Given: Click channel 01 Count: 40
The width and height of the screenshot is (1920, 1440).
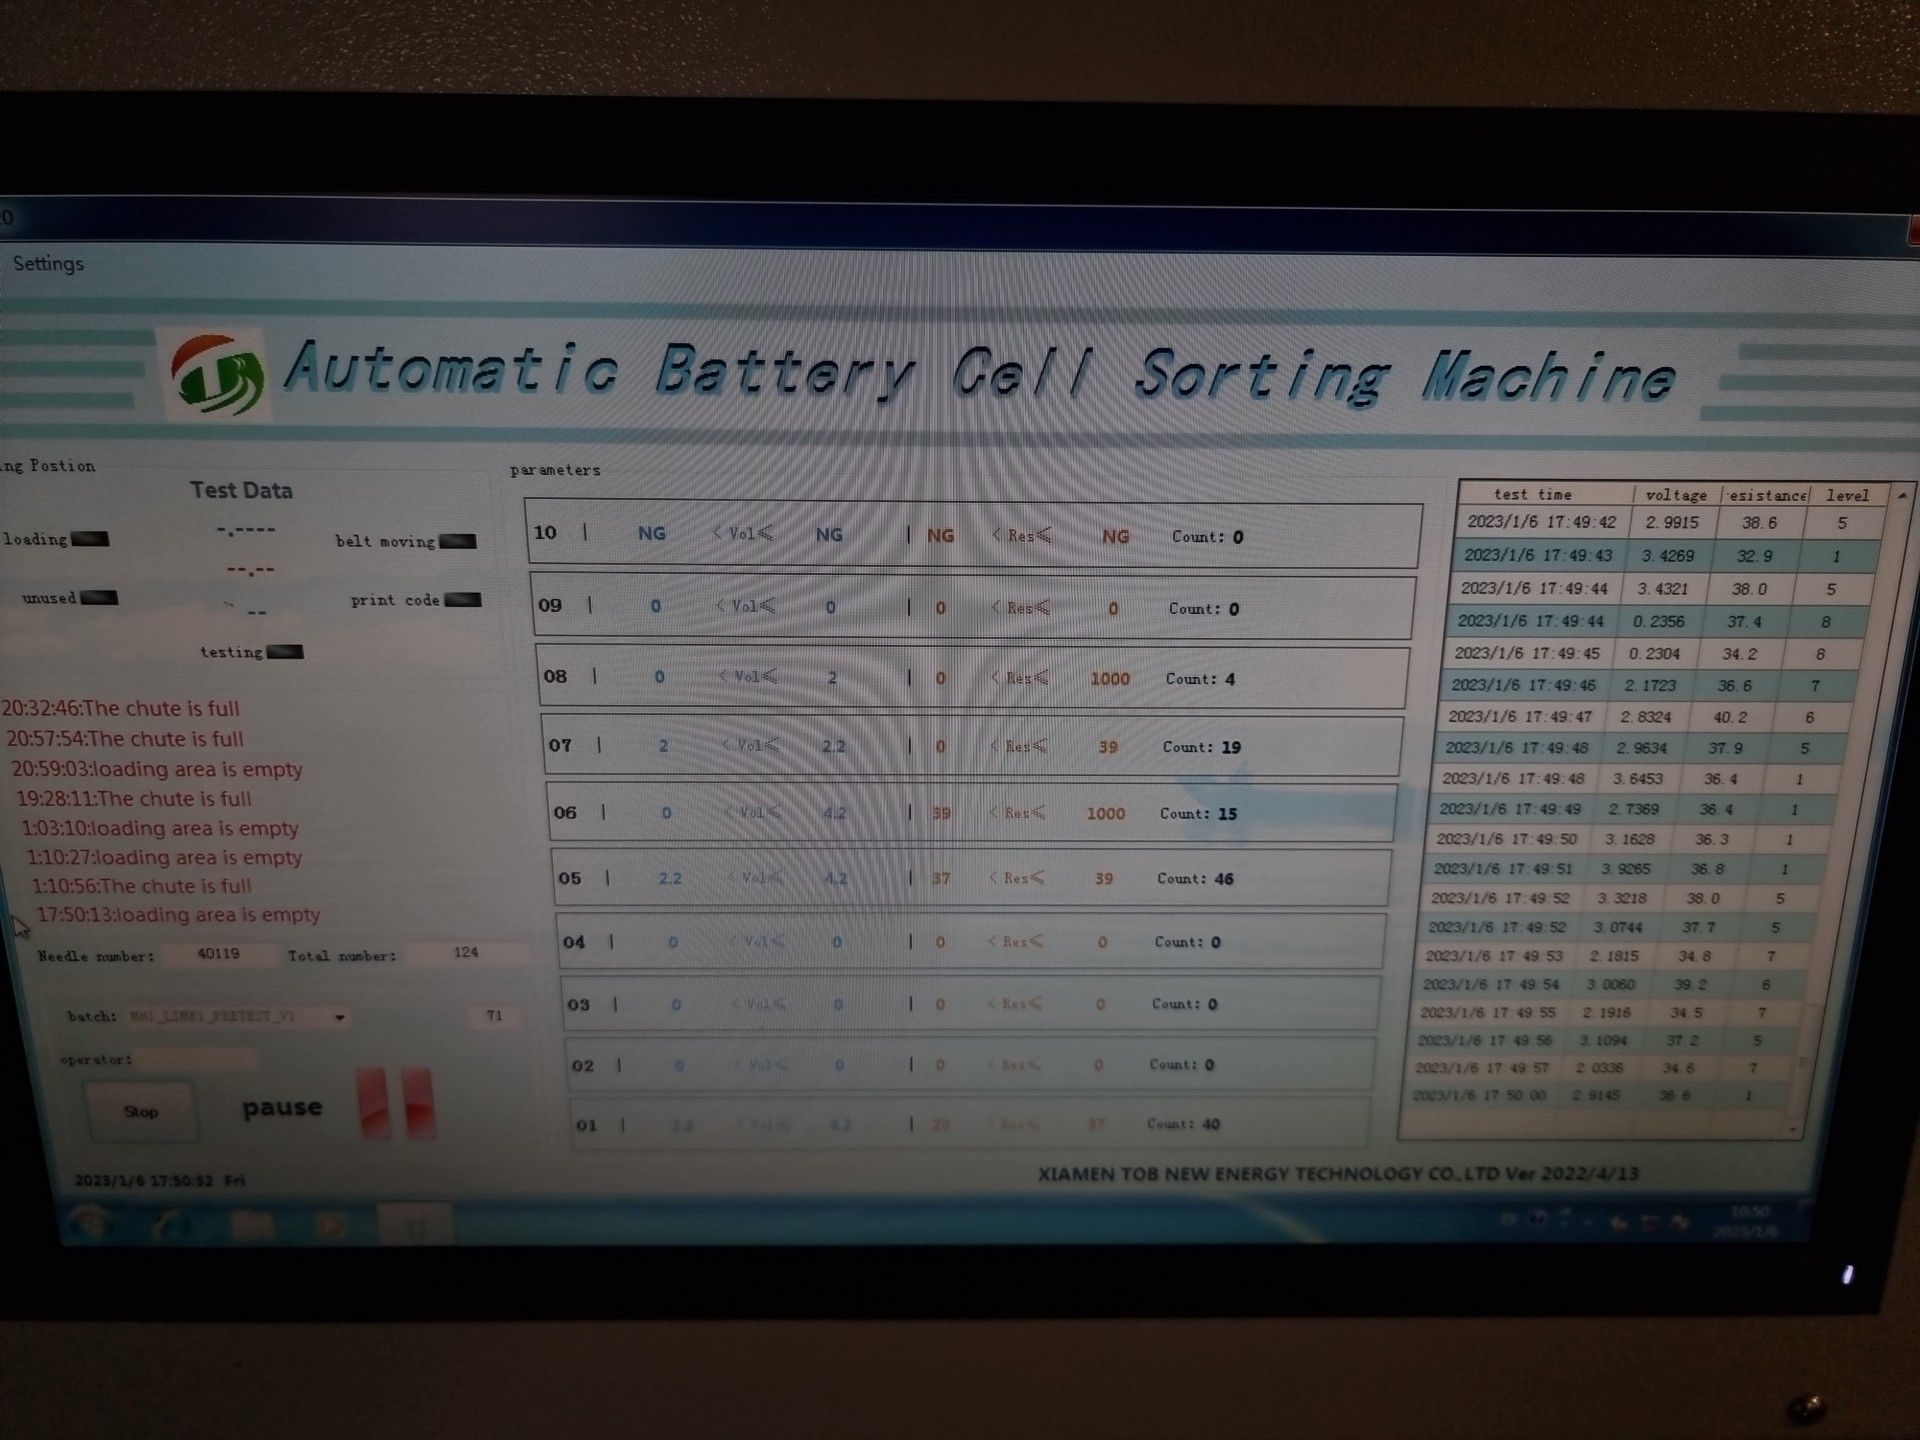Looking at the screenshot, I should [x=1183, y=1124].
